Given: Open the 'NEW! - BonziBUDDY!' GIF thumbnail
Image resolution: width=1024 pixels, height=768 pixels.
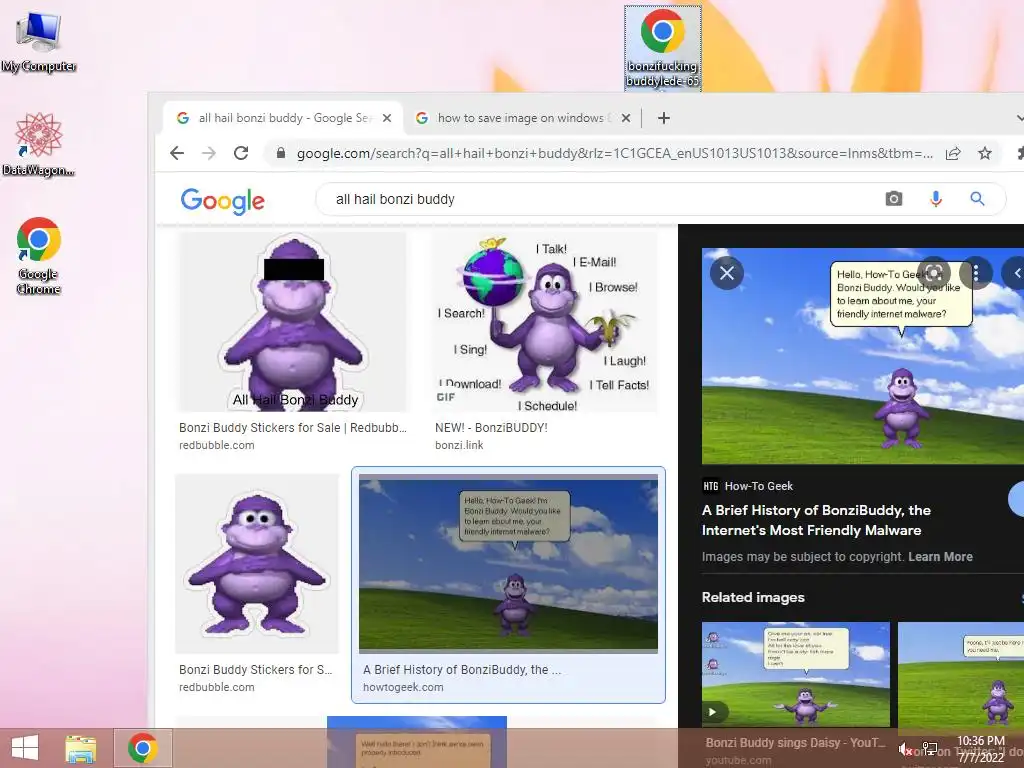Looking at the screenshot, I should 545,322.
